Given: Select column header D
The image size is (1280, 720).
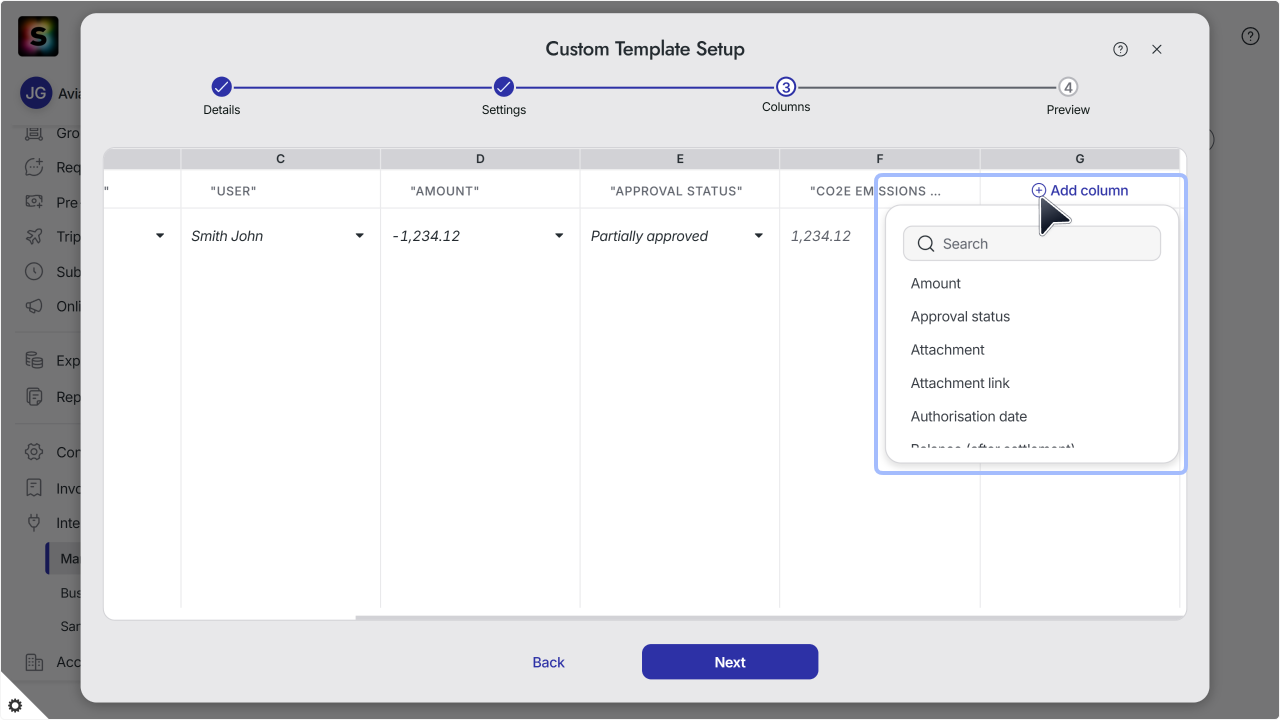Looking at the screenshot, I should click(480, 159).
